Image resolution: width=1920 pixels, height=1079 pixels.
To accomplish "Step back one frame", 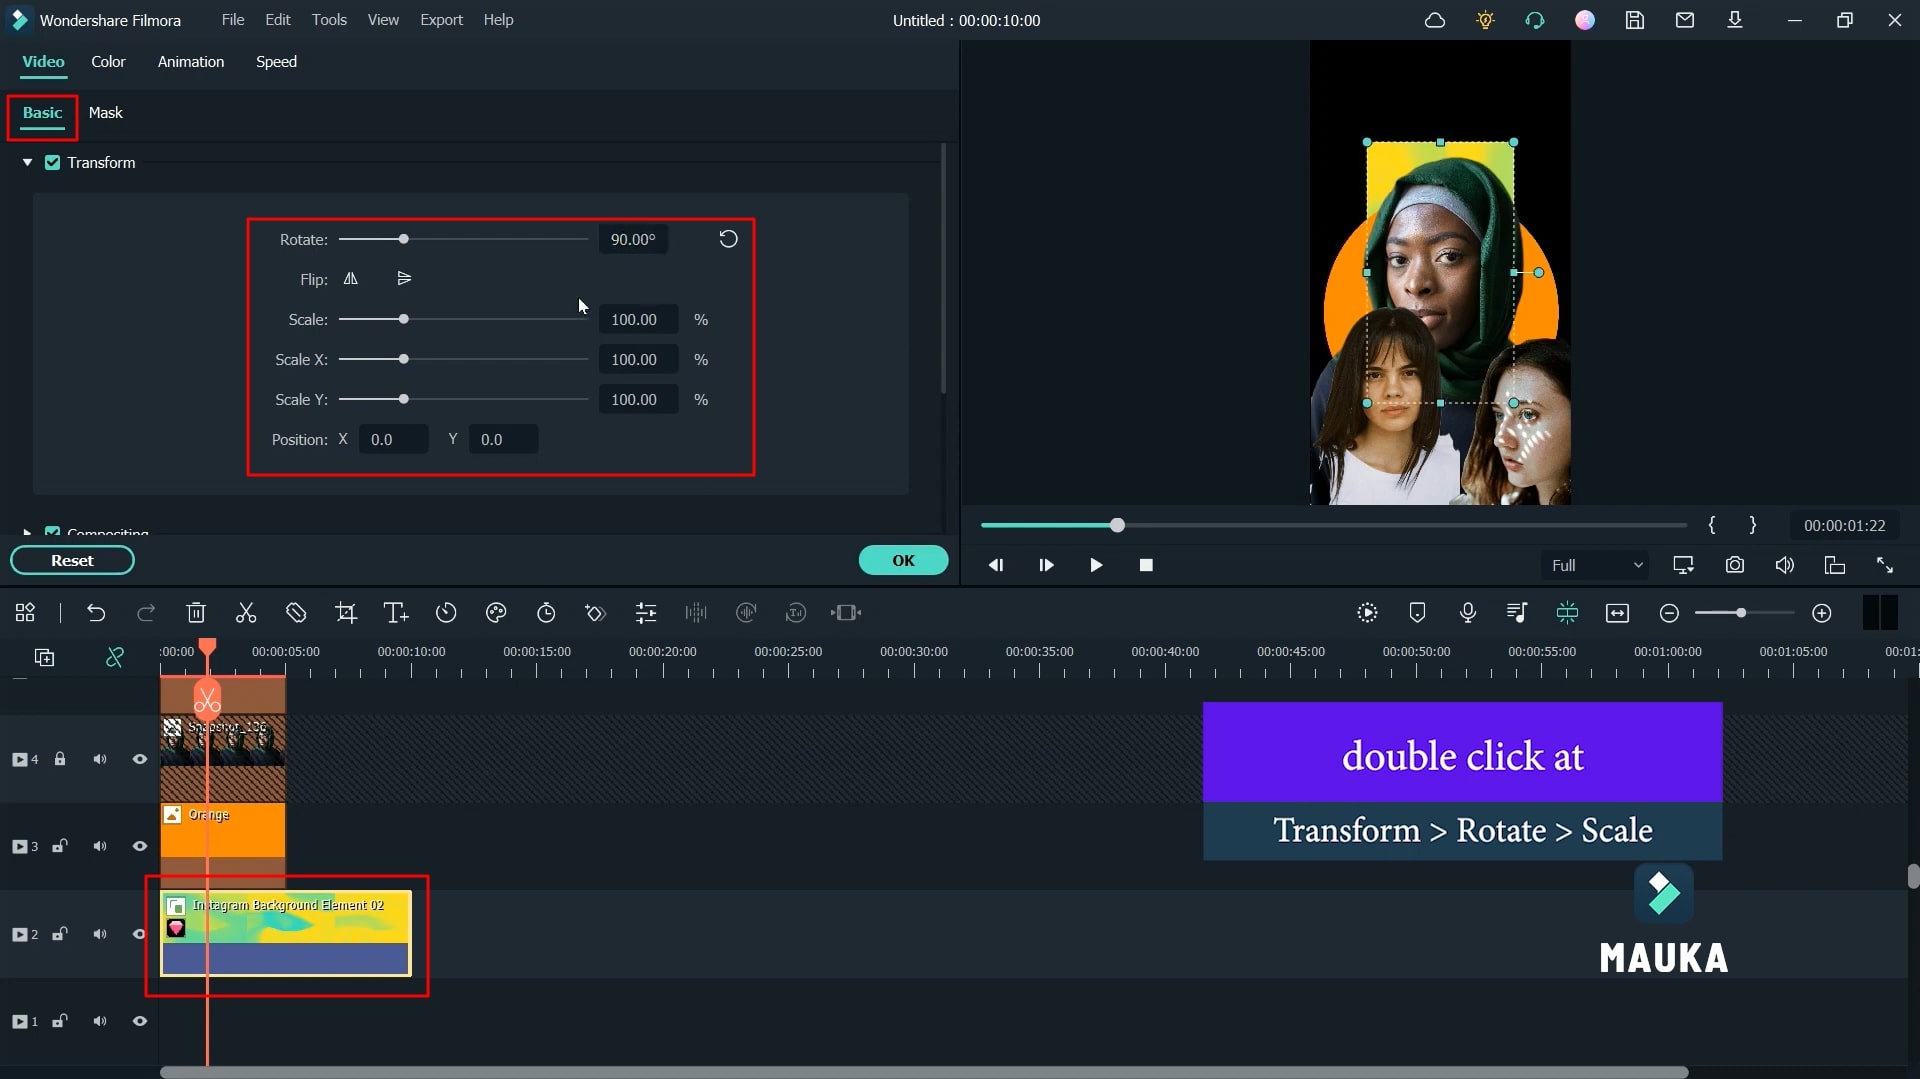I will coord(996,565).
